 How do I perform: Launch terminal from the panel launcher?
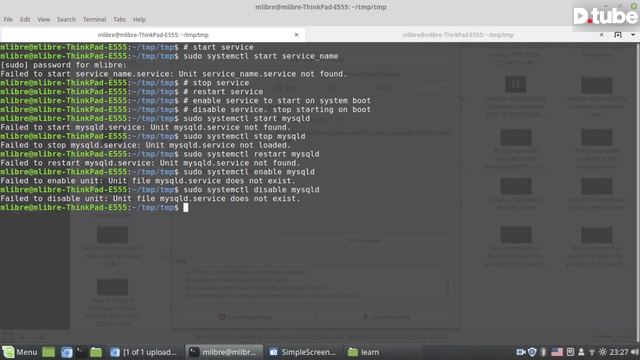pos(81,352)
